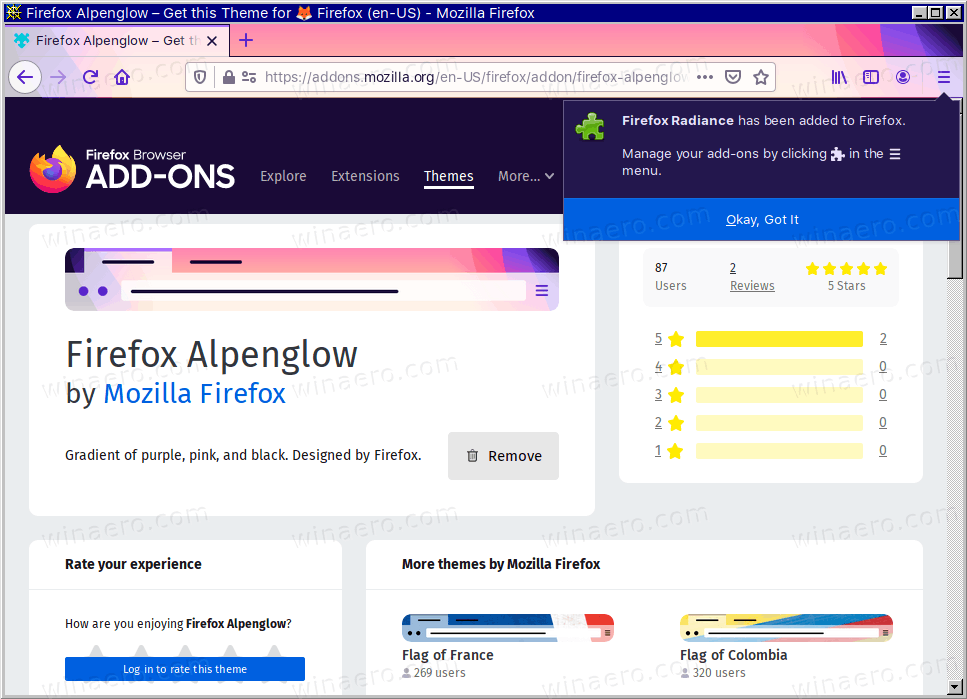Open the Firefox home page

point(122,77)
